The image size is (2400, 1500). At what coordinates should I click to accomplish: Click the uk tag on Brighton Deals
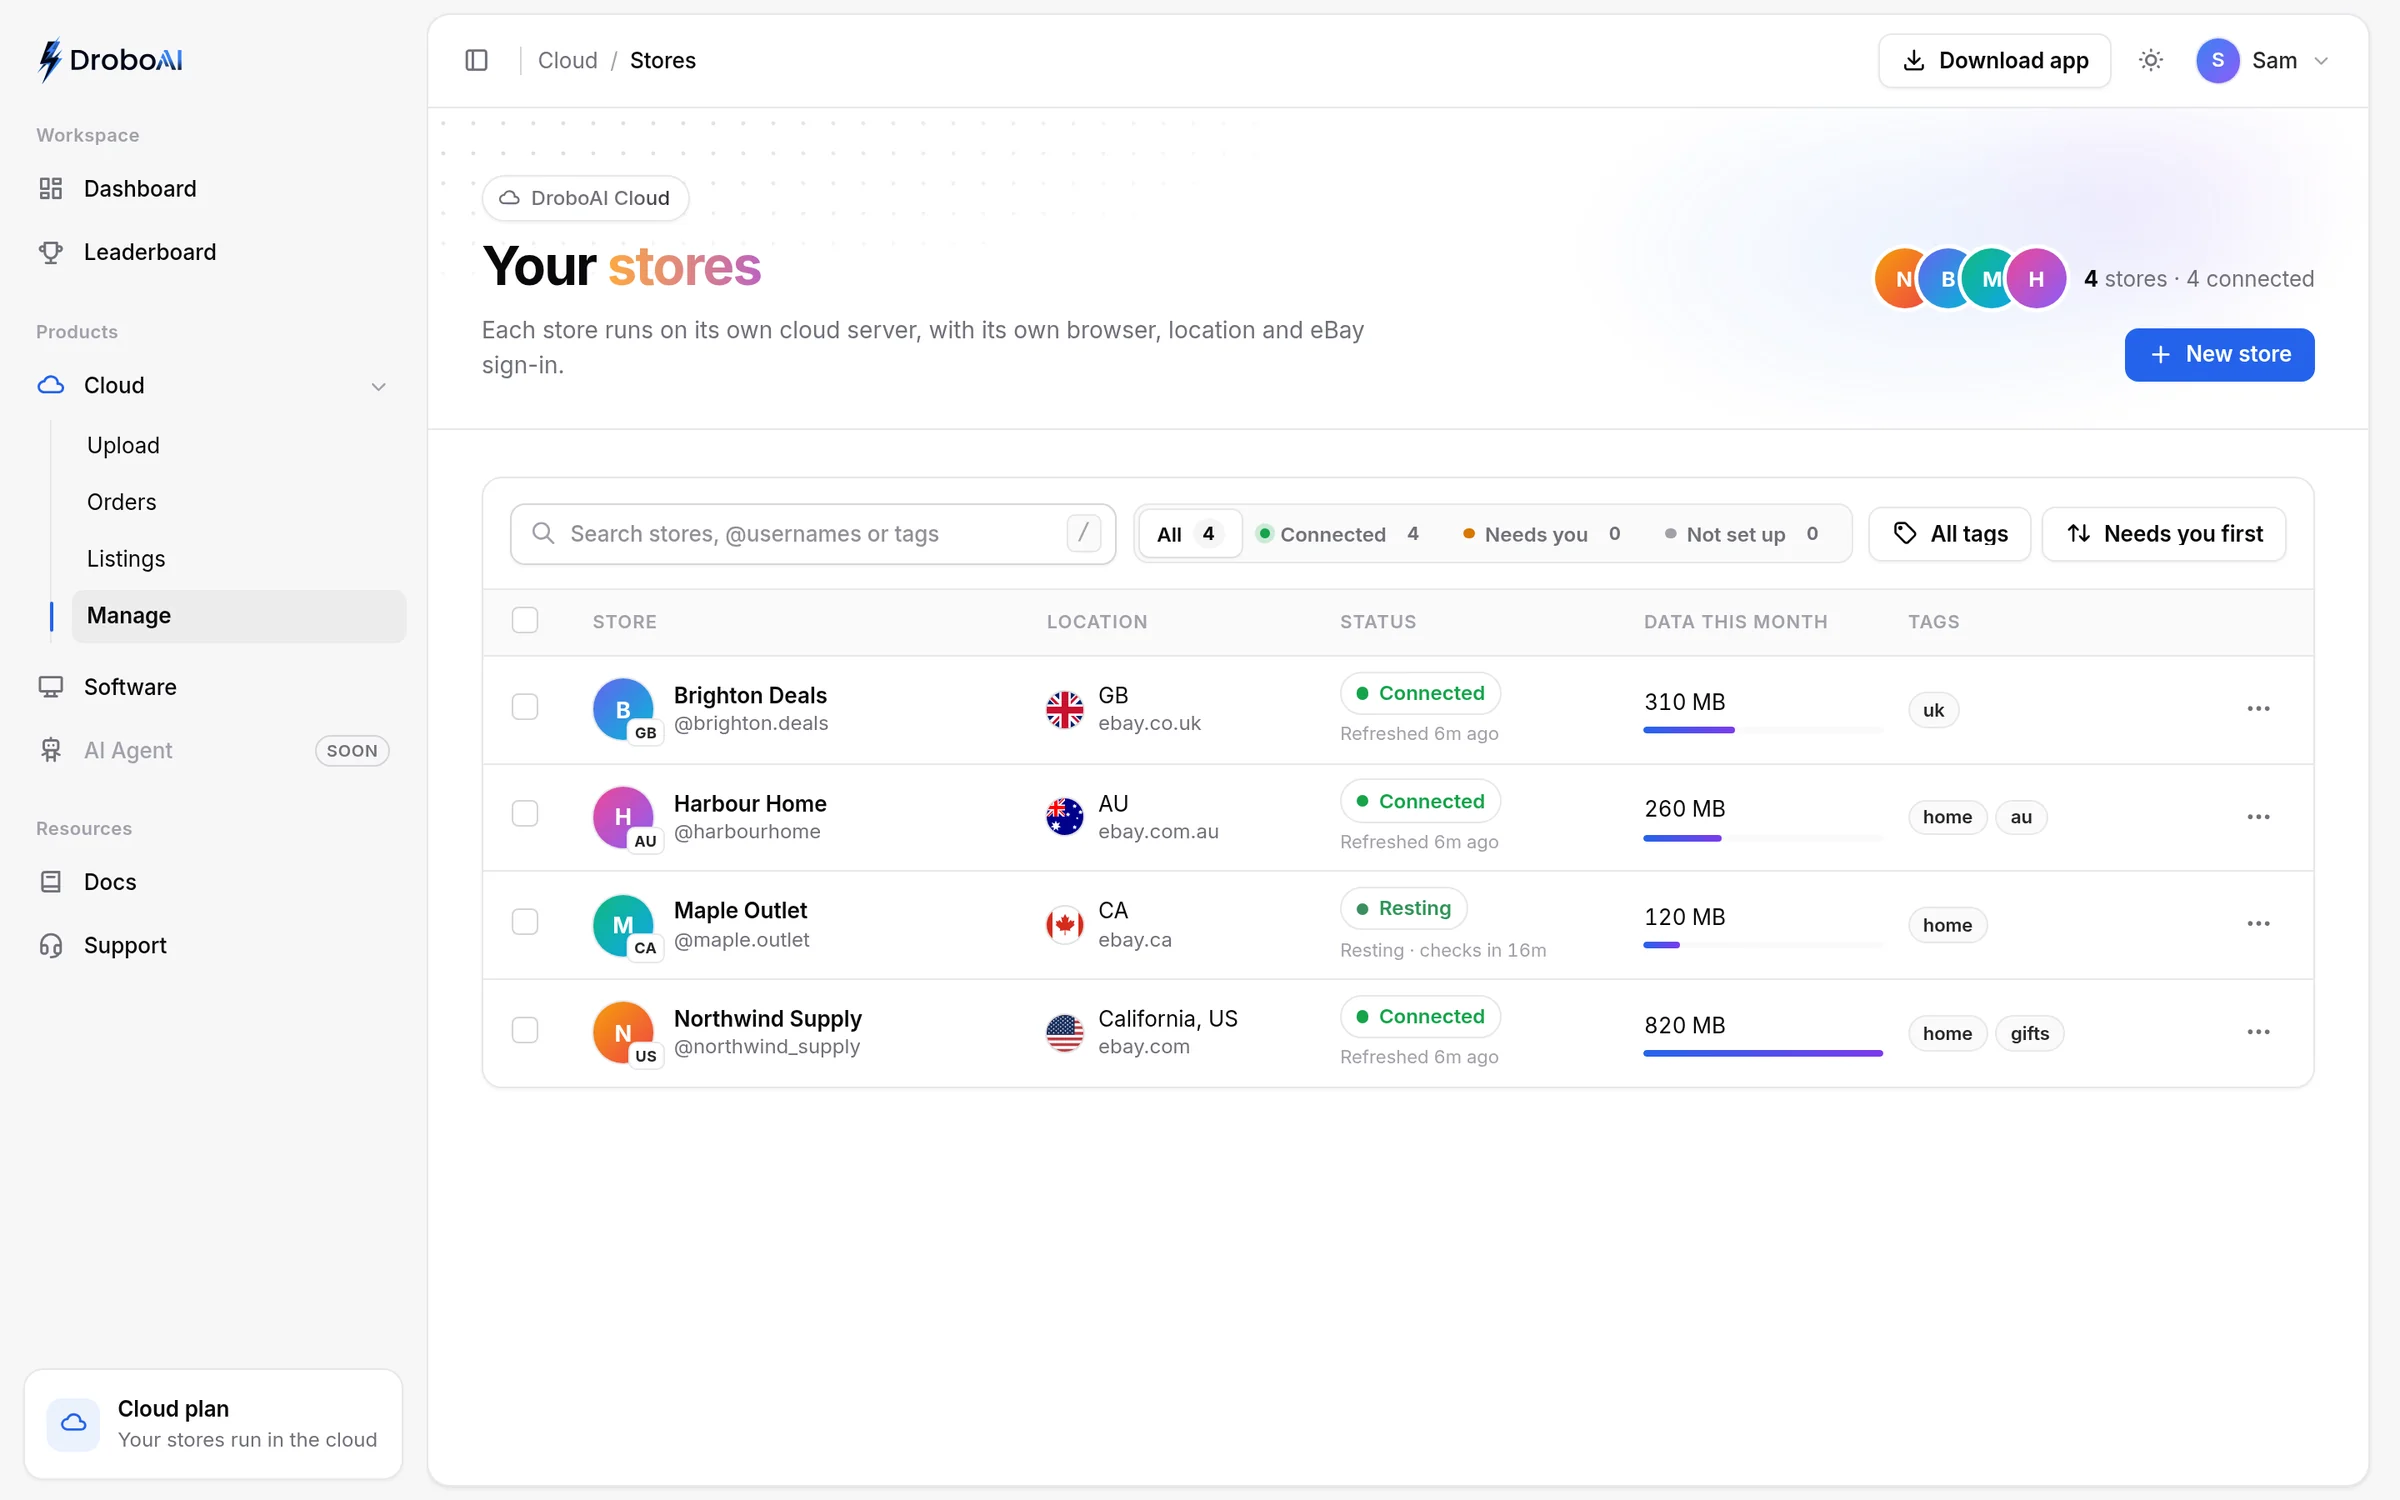[x=1933, y=710]
